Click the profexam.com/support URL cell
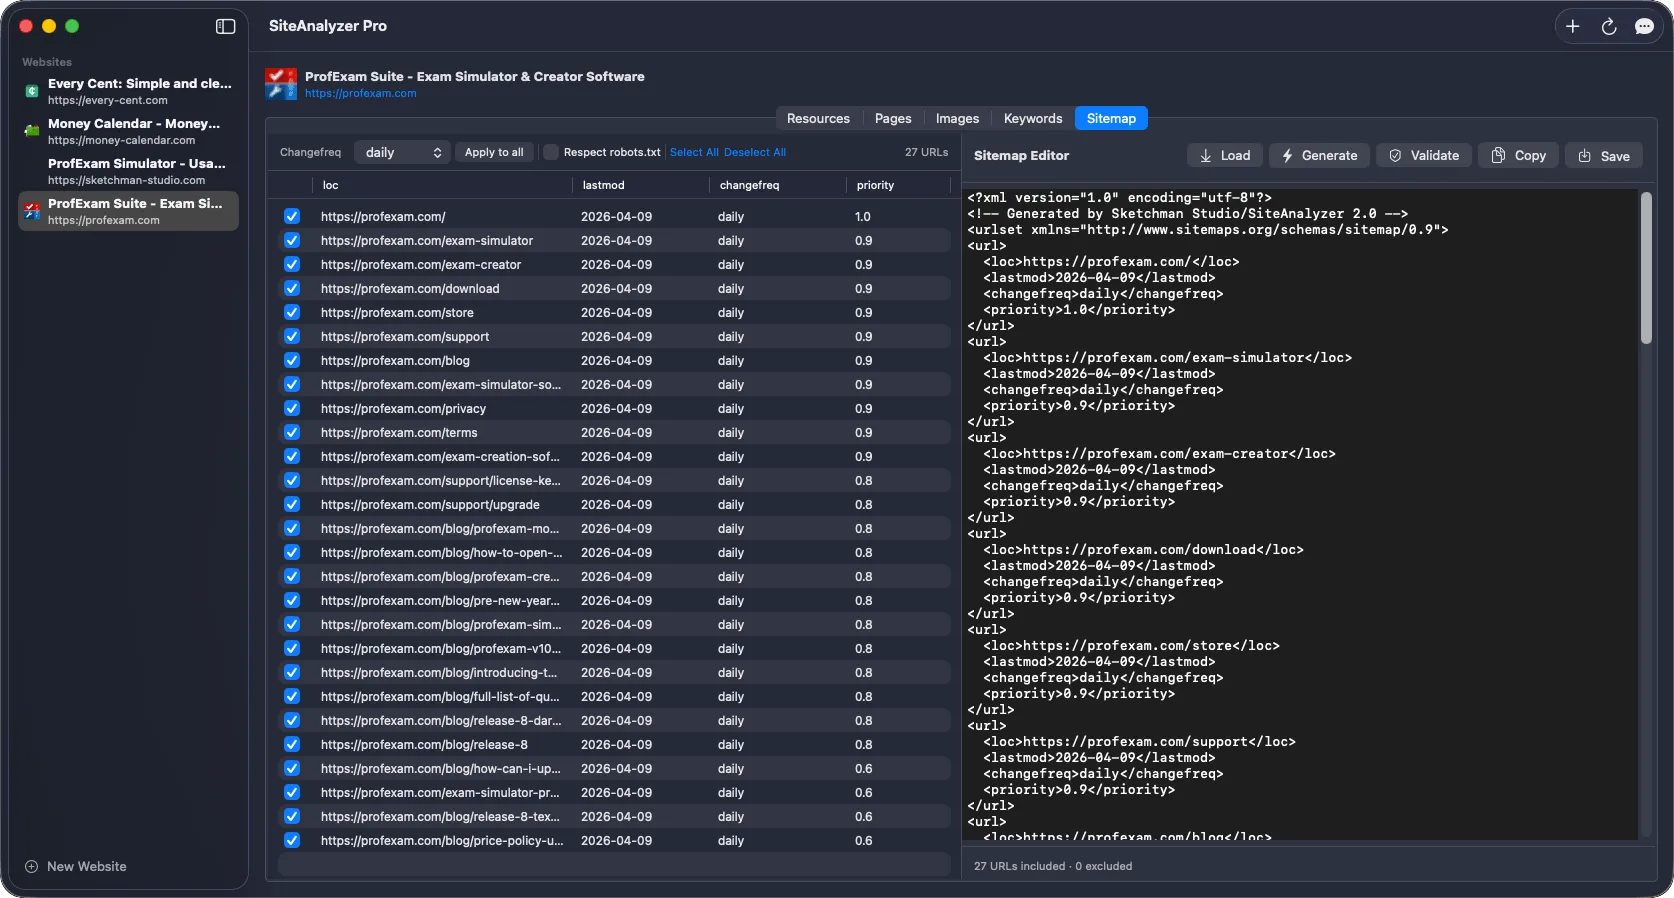Image resolution: width=1674 pixels, height=898 pixels. (x=405, y=337)
